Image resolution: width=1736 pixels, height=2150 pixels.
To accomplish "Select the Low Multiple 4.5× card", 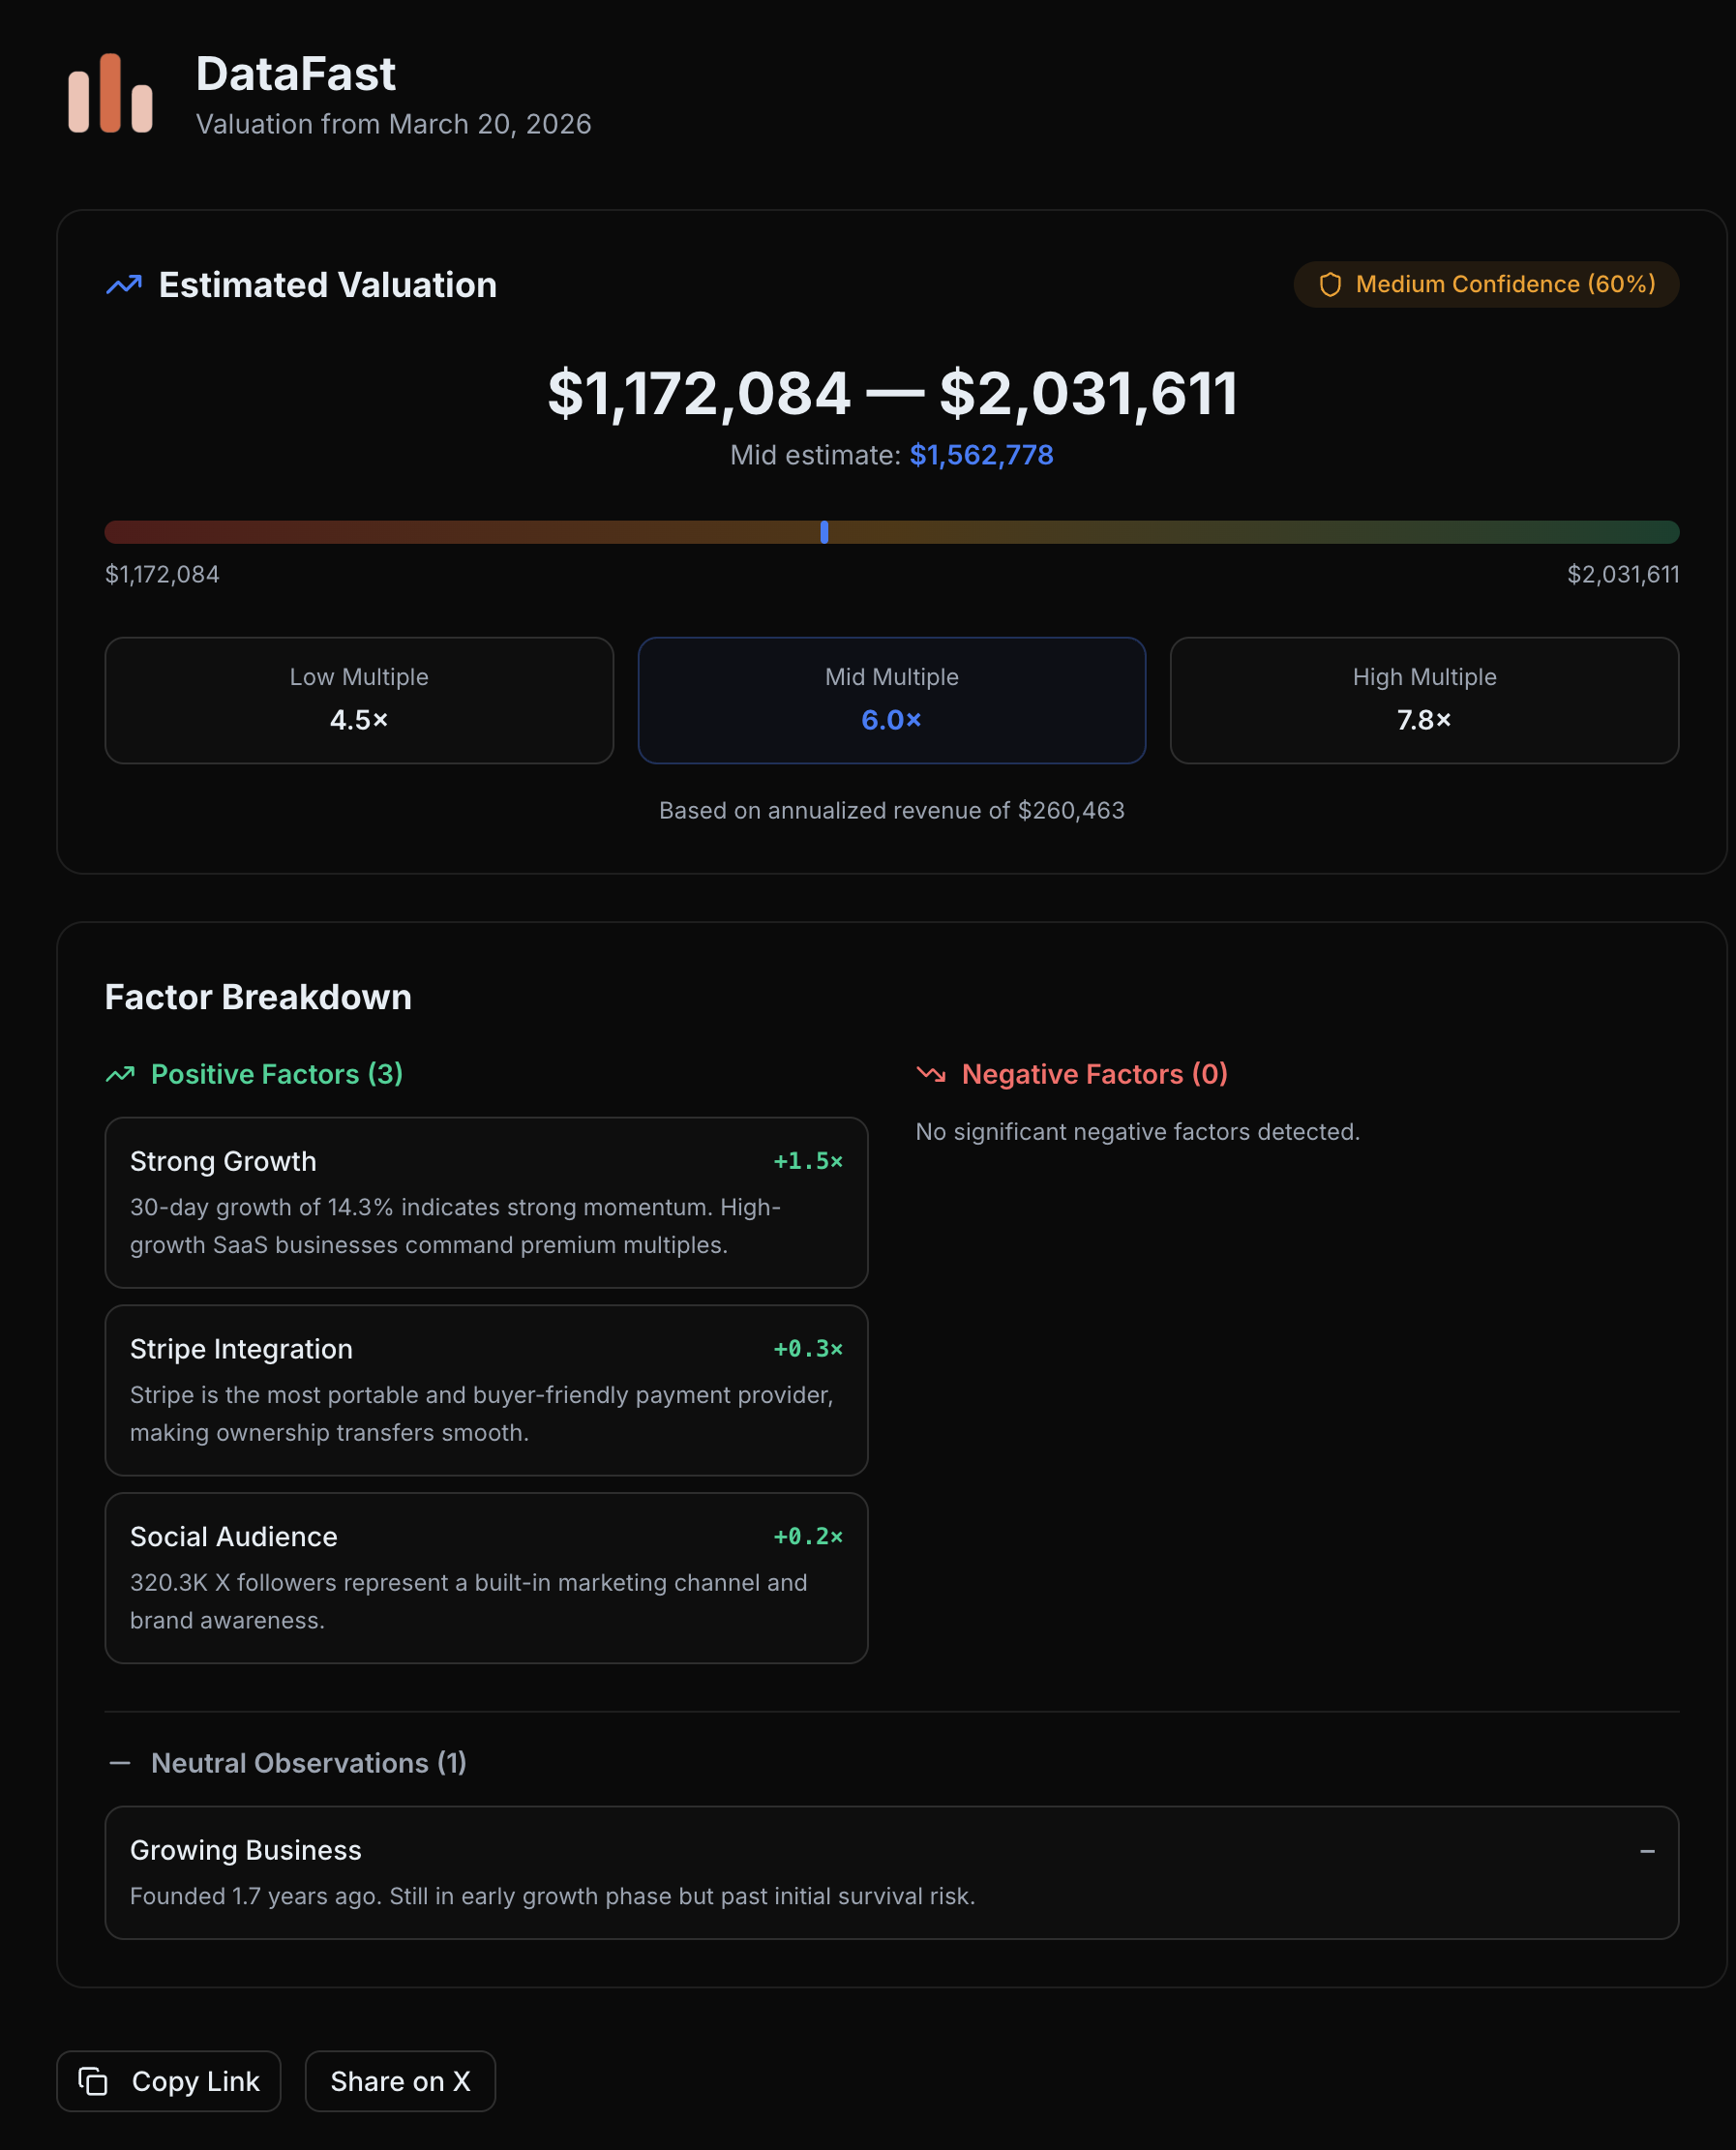I will click(x=359, y=700).
